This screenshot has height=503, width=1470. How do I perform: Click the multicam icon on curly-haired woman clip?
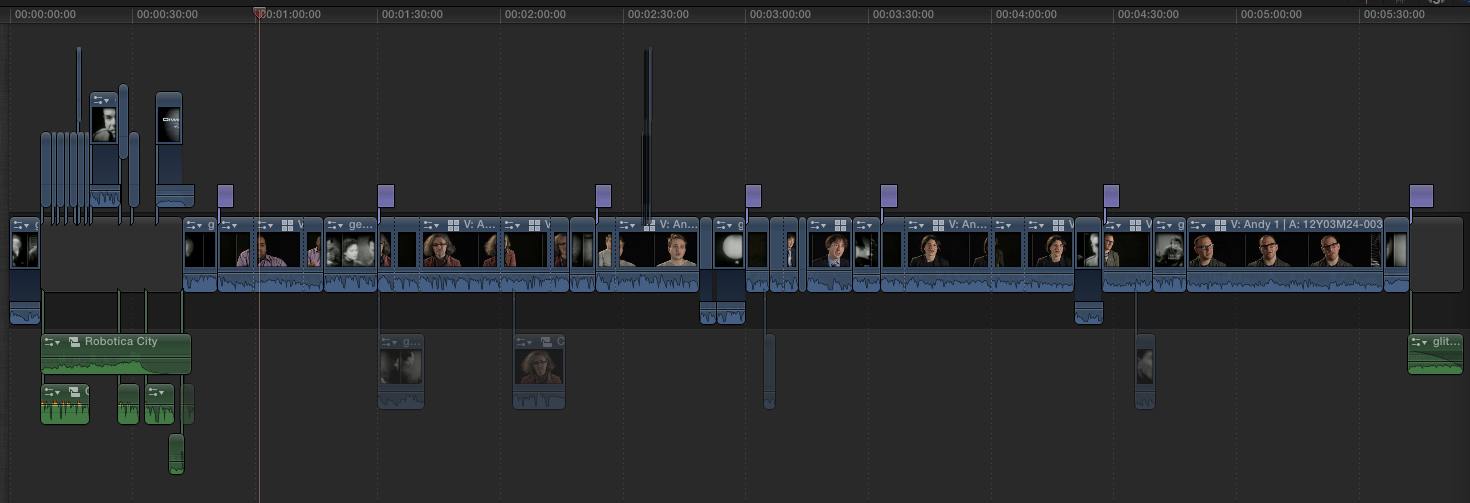(453, 225)
